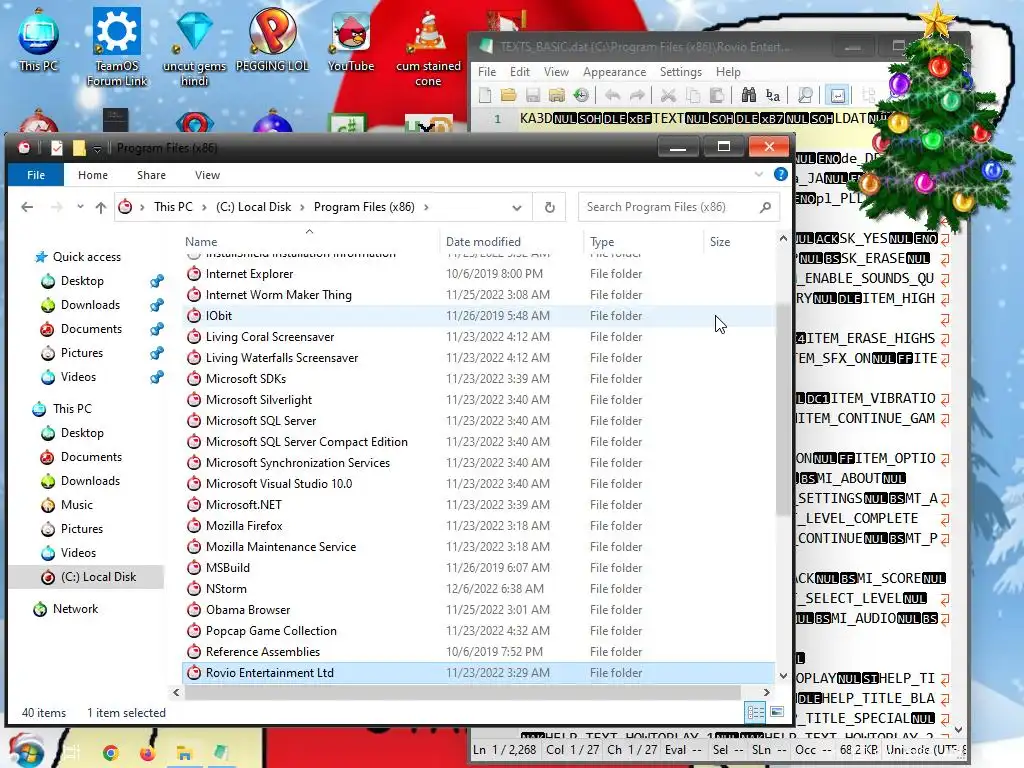Launch the PEGGING LOL desktop shortcut
1024x768 pixels.
(x=272, y=40)
